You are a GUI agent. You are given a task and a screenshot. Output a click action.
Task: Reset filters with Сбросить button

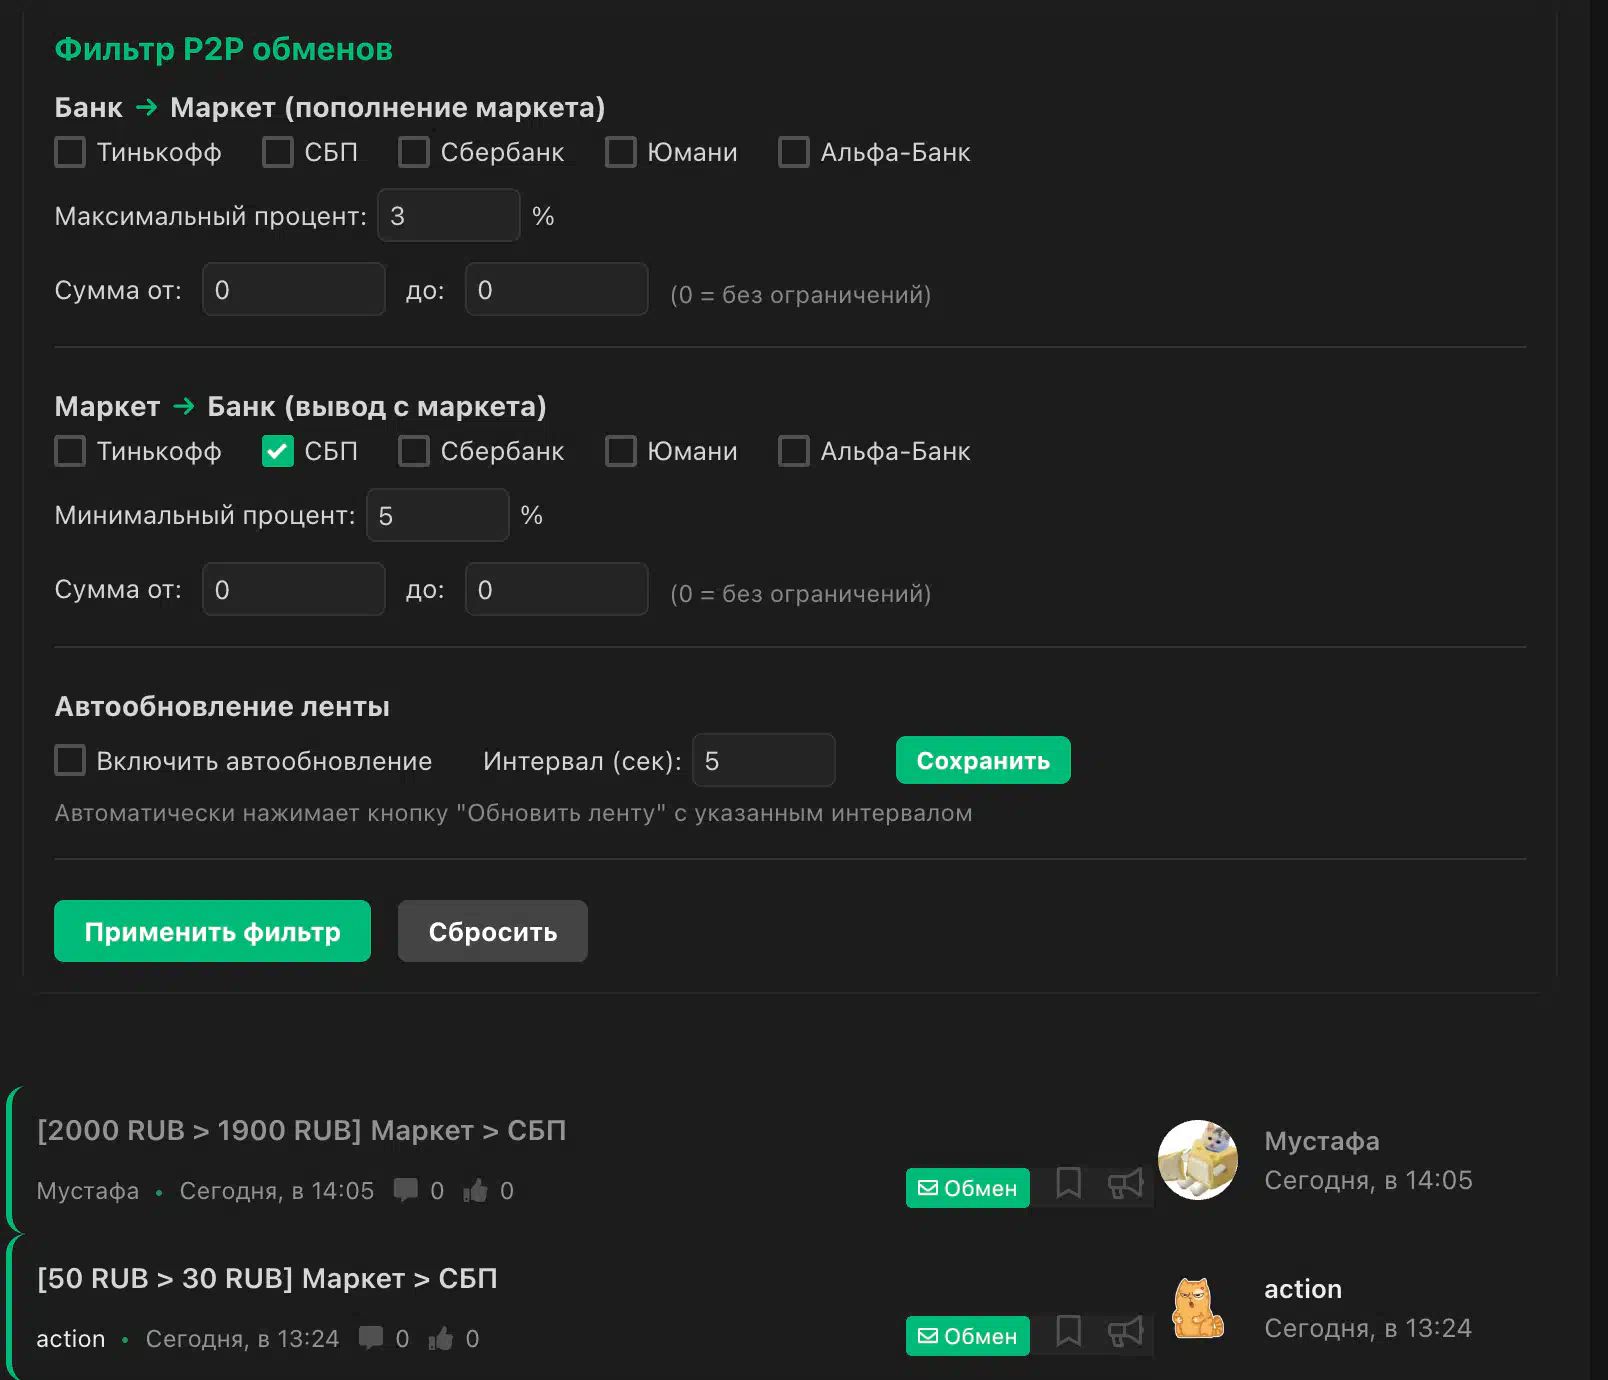point(492,931)
